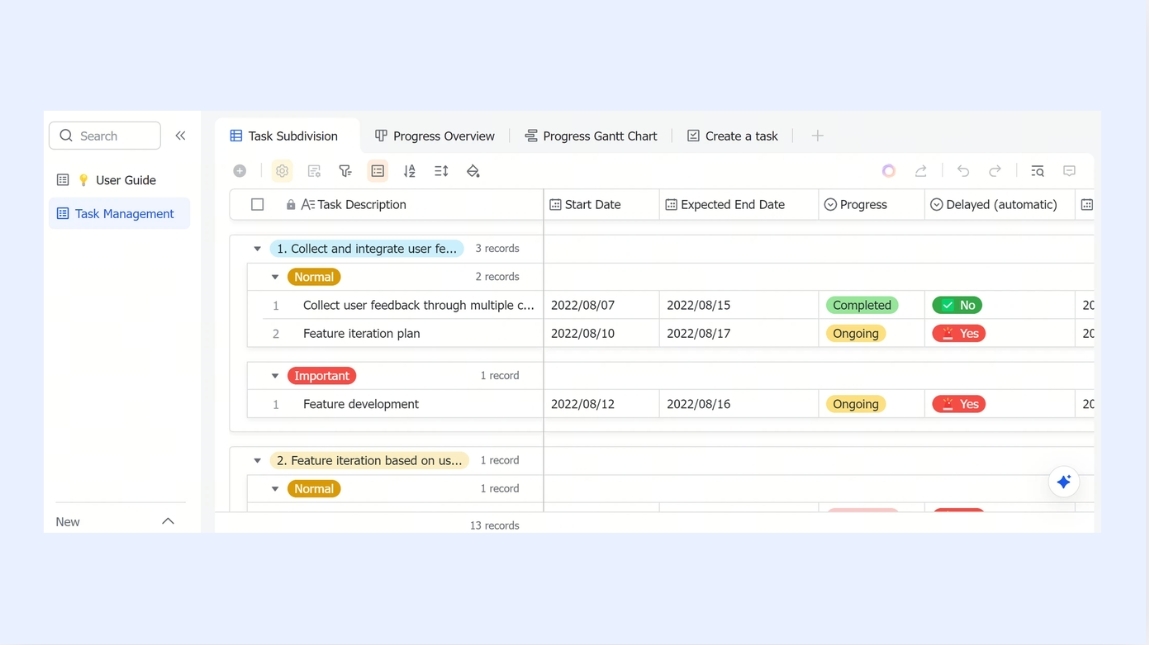Click the colorful circle AI icon in toolbar
Viewport: 1149px width, 645px height.
pyautogui.click(x=889, y=171)
